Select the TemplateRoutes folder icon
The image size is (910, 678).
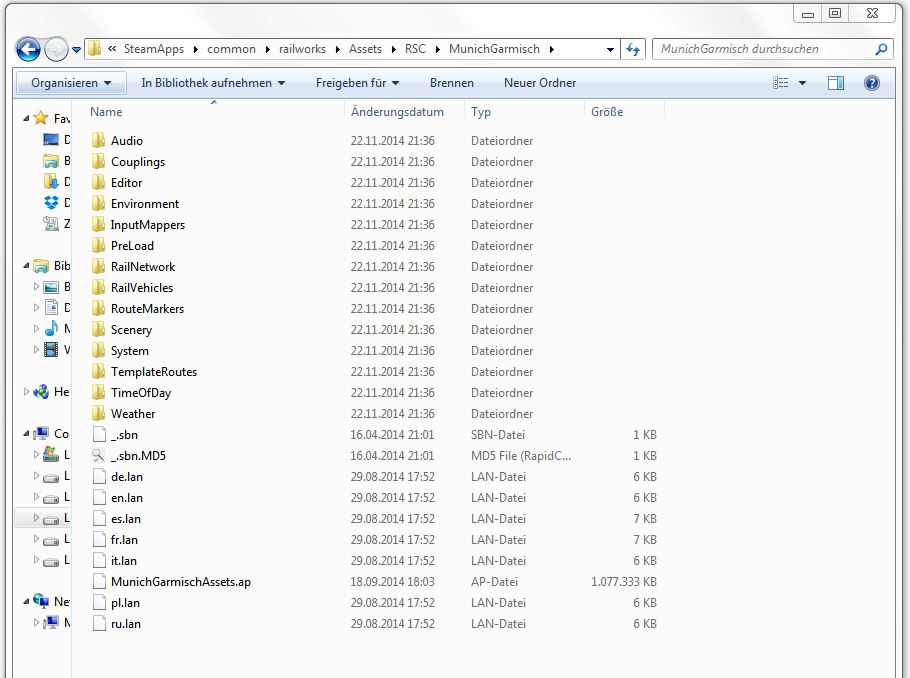click(99, 372)
